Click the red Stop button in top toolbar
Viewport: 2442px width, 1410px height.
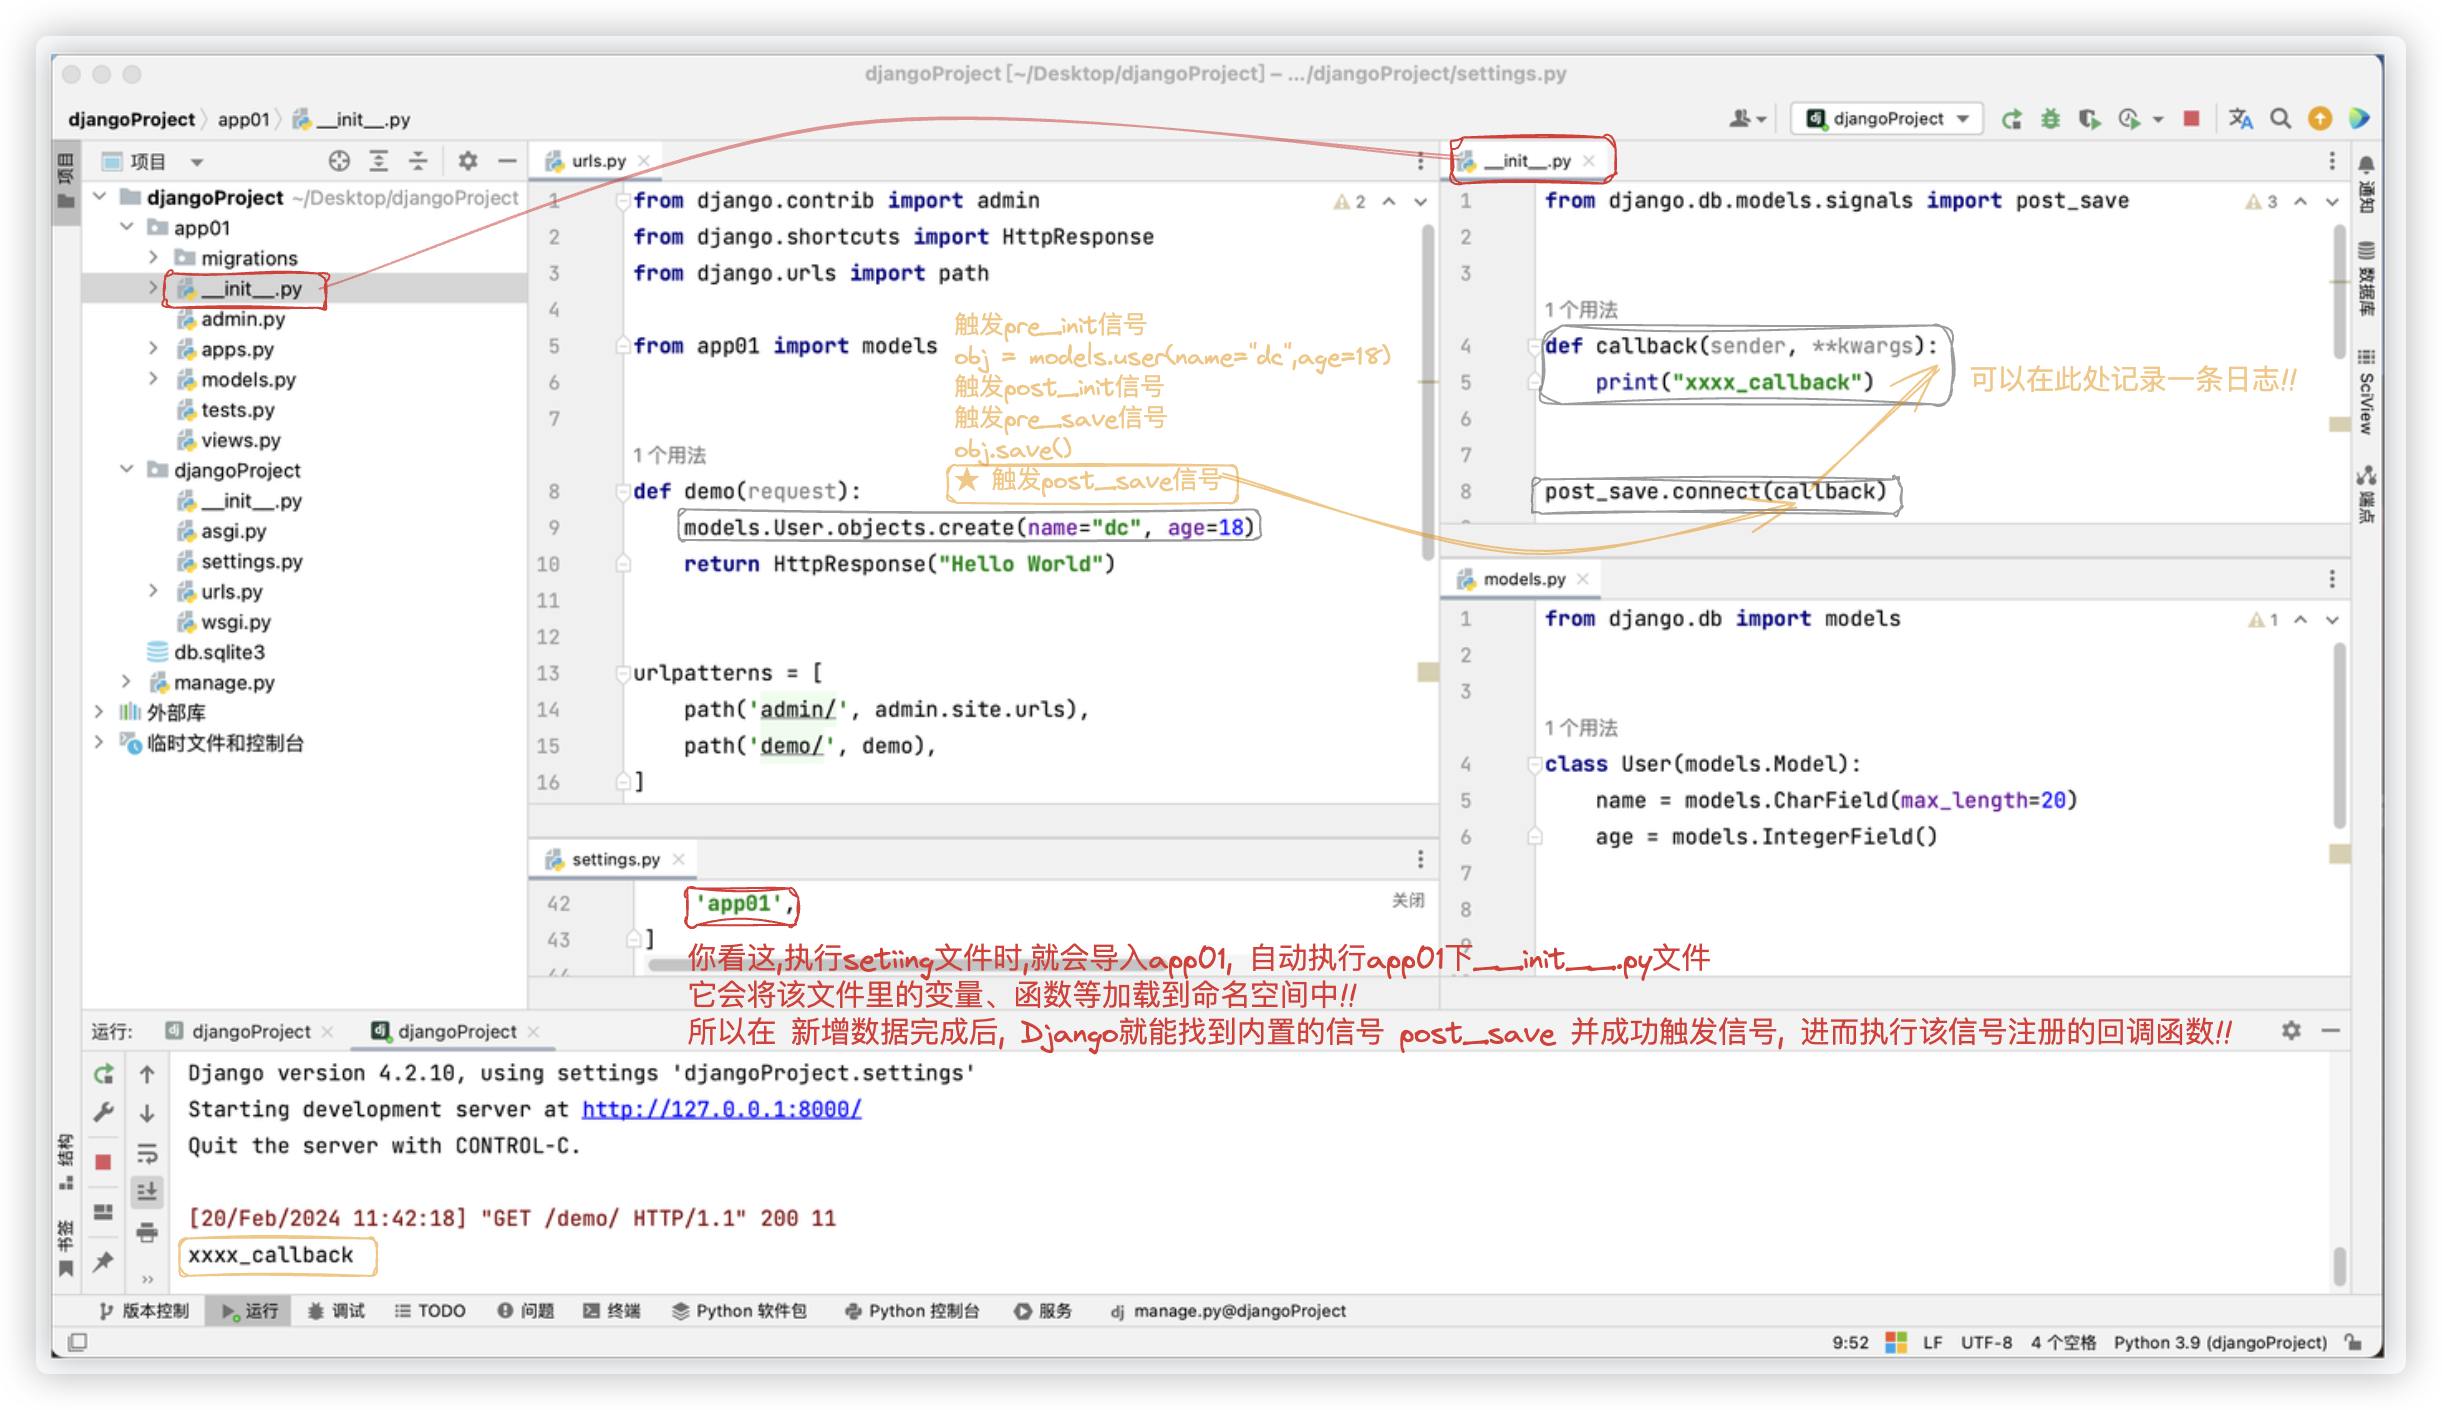tap(2191, 119)
